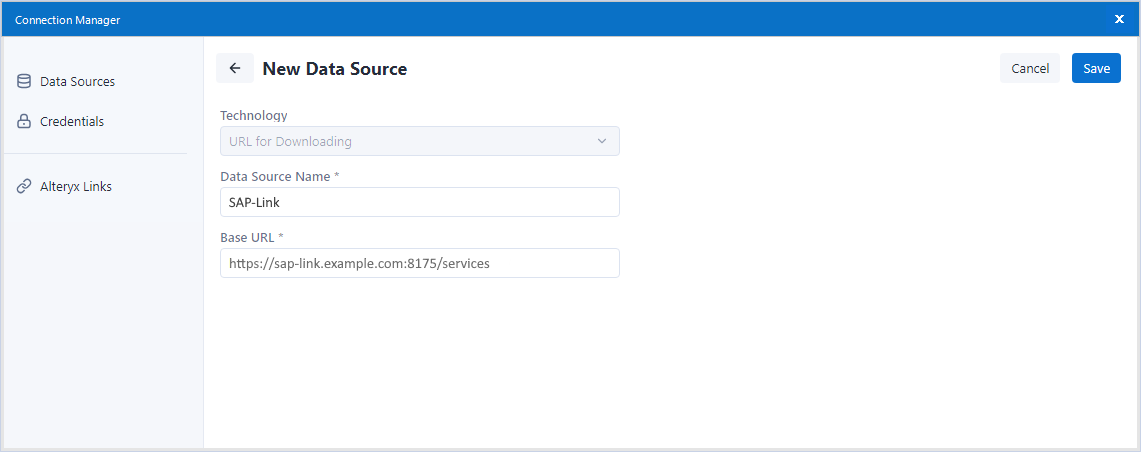Click the New Data Source heading
Image resolution: width=1141 pixels, height=452 pixels.
pyautogui.click(x=335, y=69)
